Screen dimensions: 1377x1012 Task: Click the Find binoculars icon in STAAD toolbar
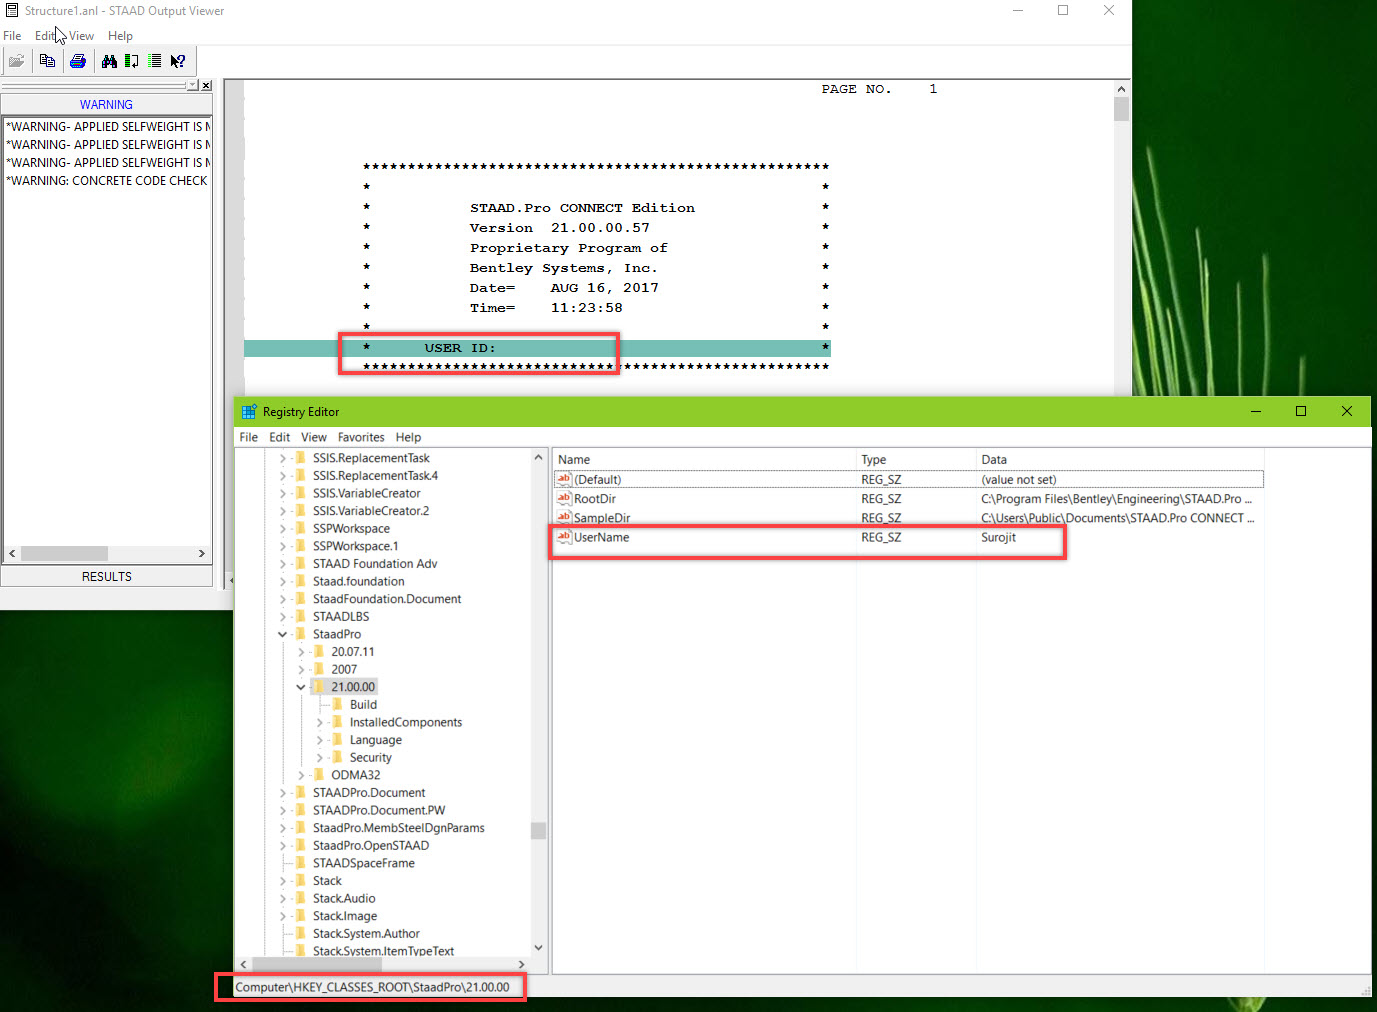coord(109,61)
